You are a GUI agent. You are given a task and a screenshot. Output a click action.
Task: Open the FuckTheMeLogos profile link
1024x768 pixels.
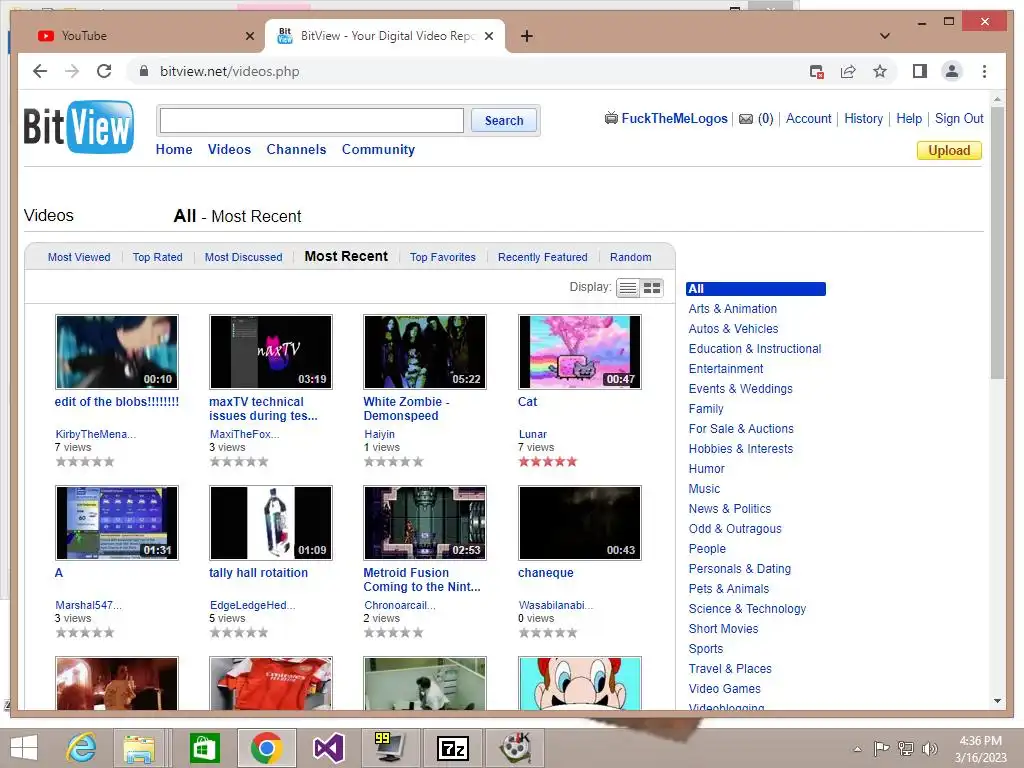point(674,119)
